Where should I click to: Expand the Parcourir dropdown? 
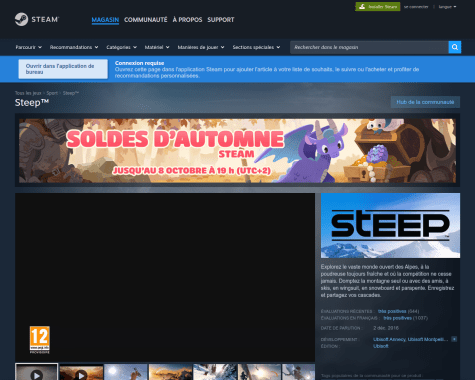29,47
